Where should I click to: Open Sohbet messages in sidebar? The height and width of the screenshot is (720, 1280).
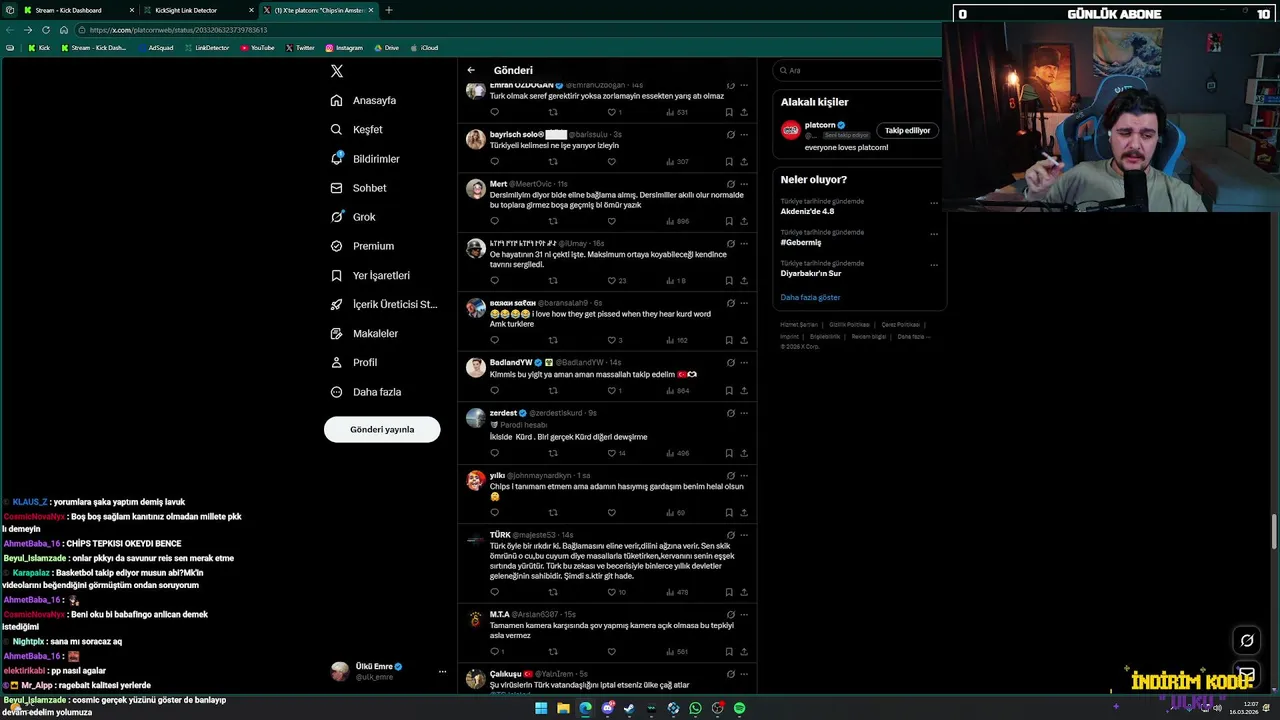[358, 188]
